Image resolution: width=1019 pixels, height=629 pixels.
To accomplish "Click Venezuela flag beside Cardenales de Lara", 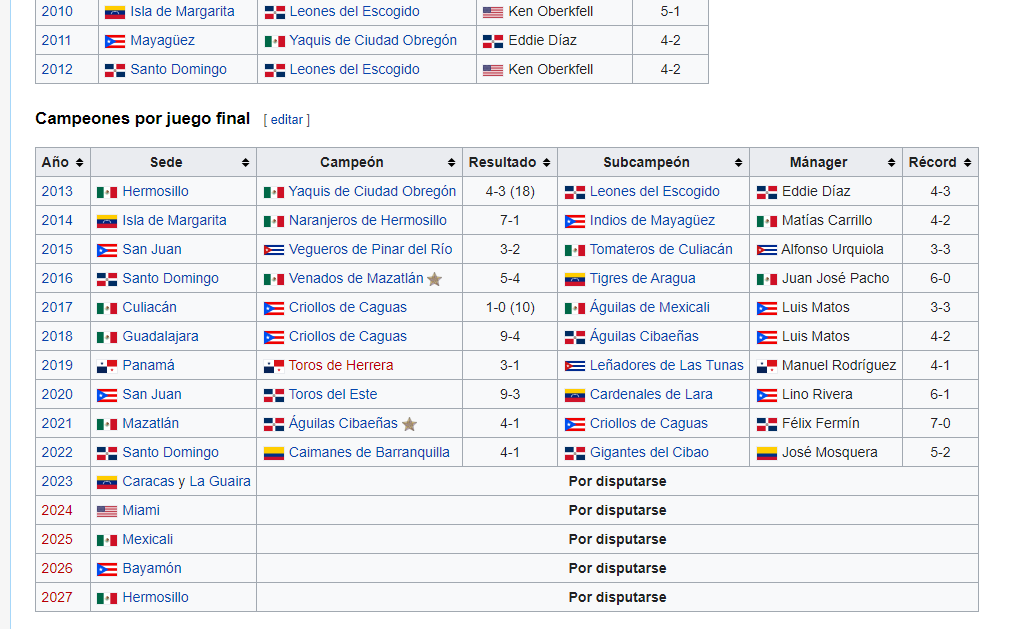I will point(574,395).
